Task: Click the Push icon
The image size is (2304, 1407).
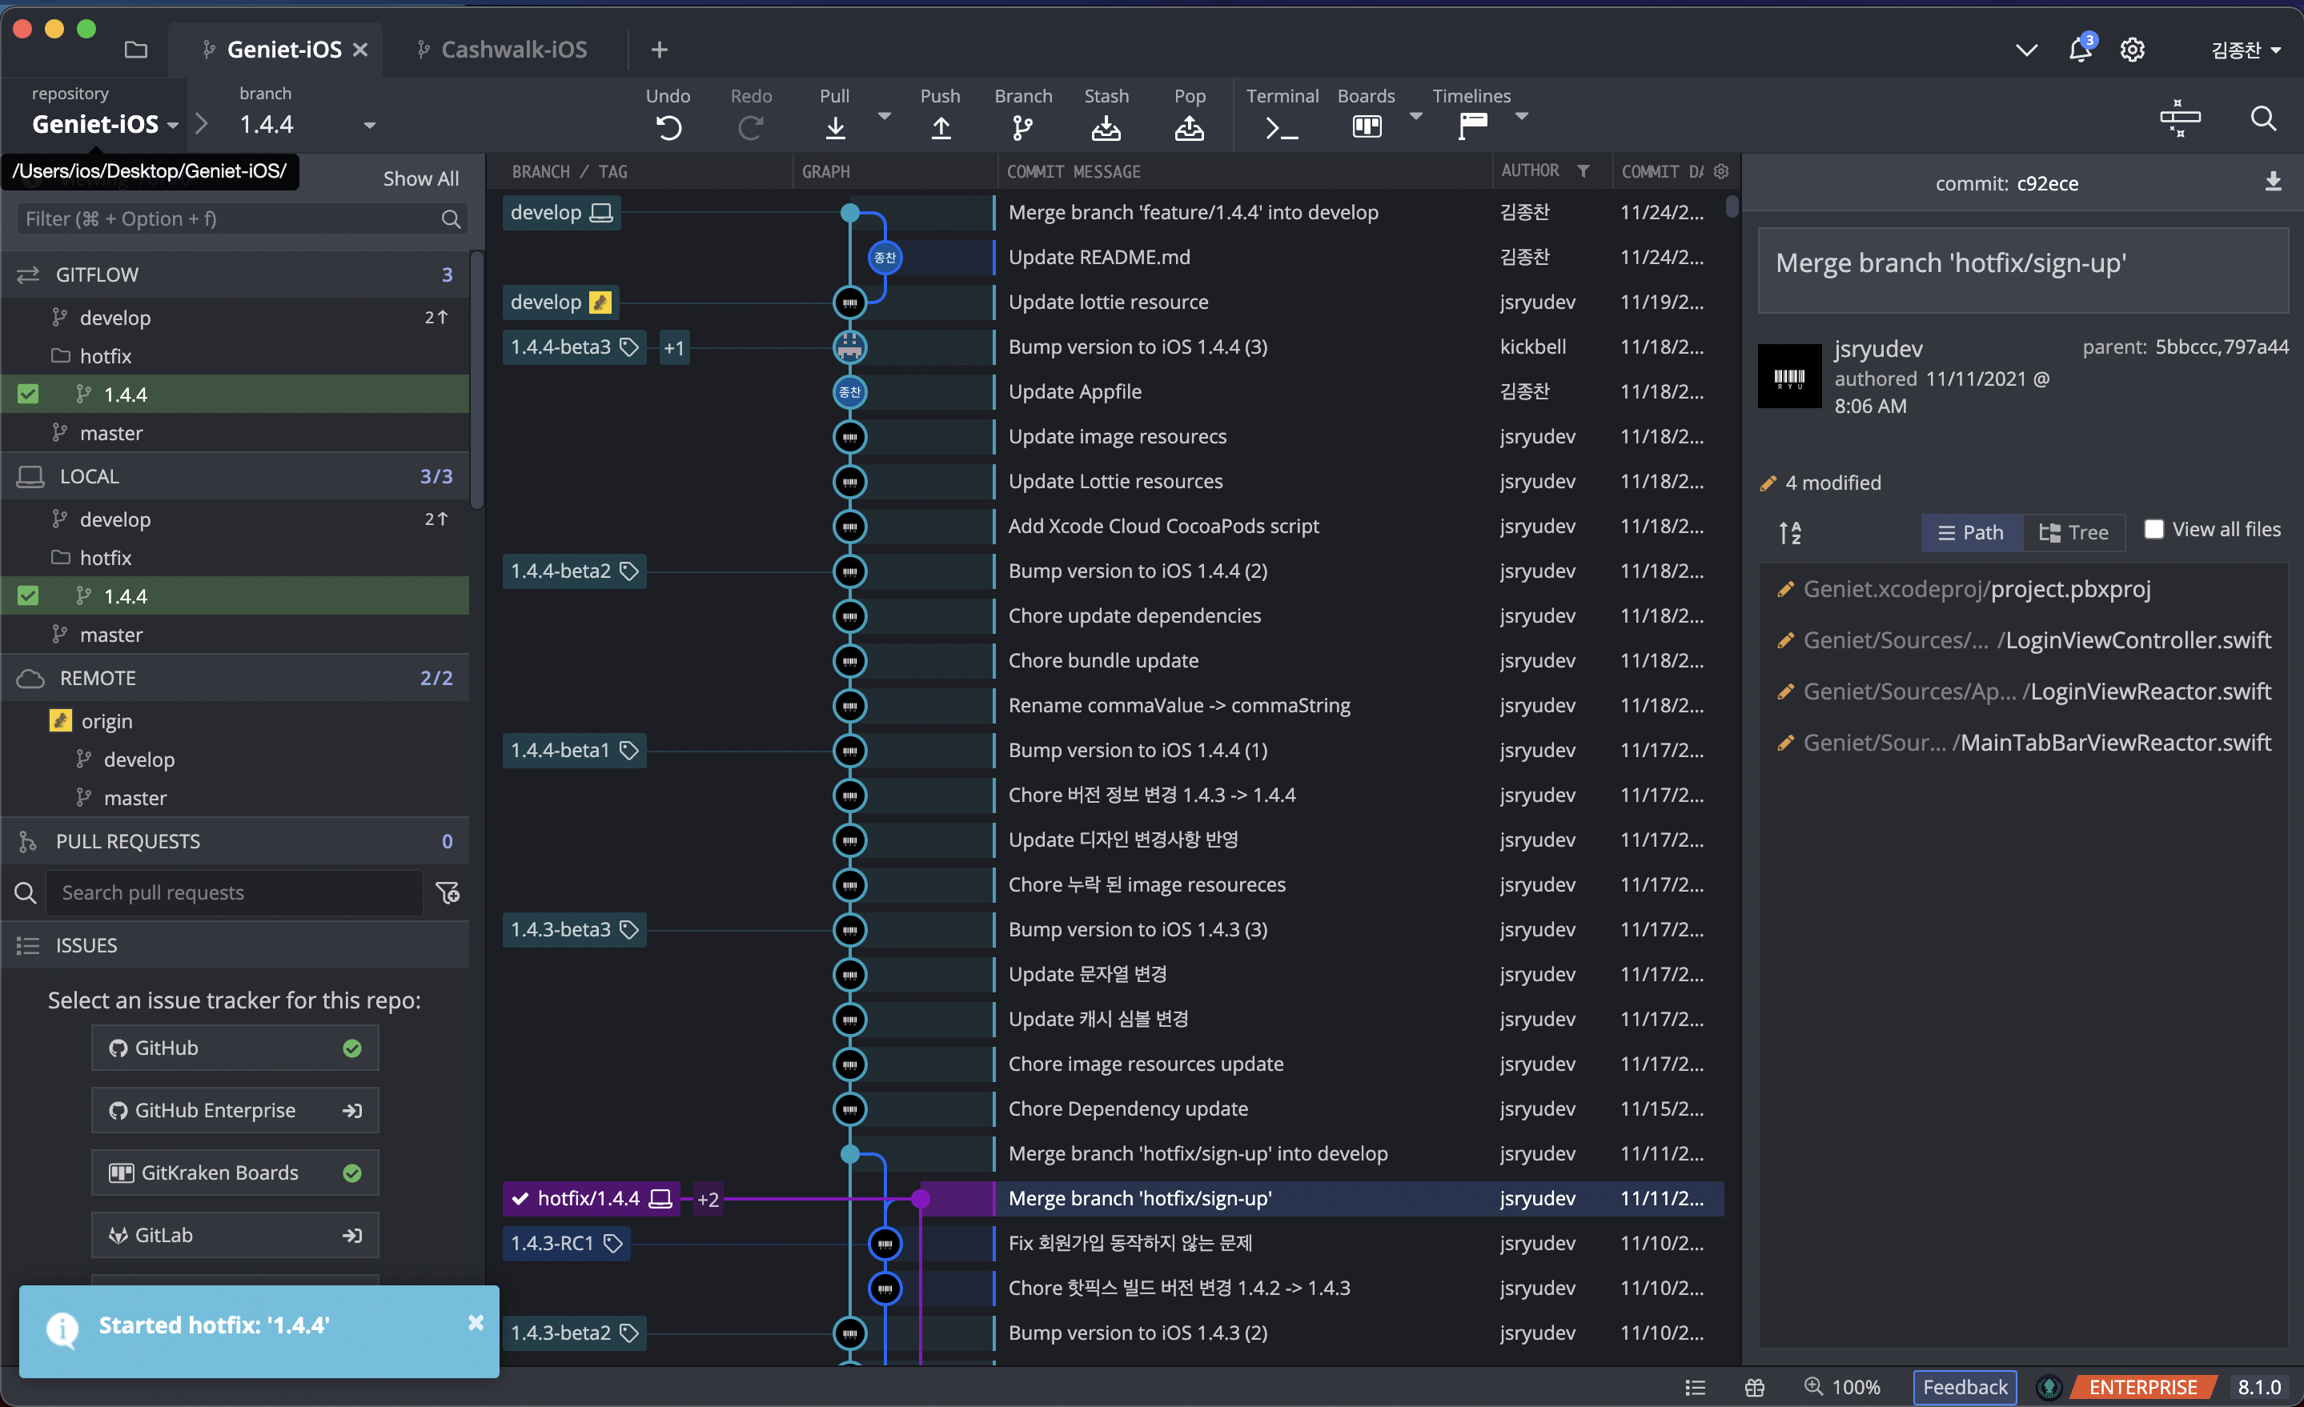Action: [x=939, y=127]
